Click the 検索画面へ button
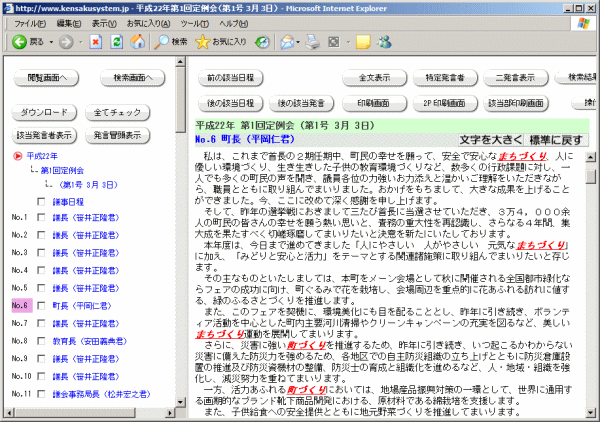600x422 pixels. click(132, 78)
